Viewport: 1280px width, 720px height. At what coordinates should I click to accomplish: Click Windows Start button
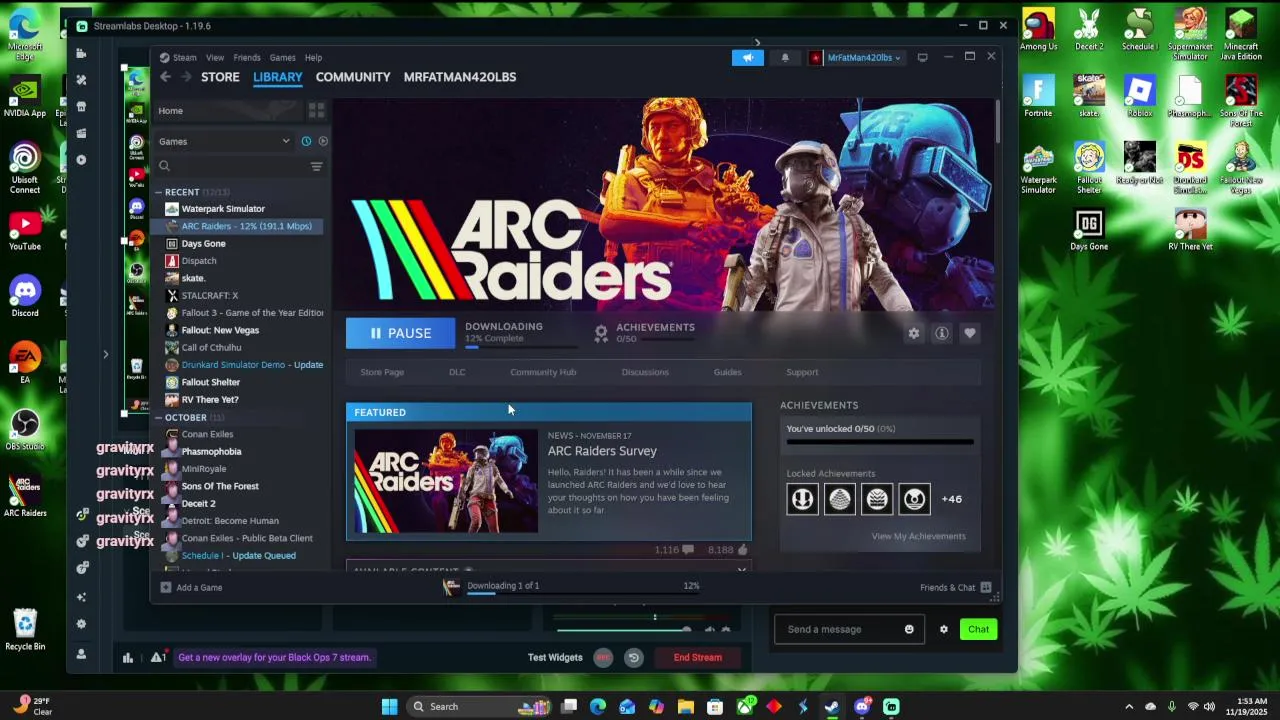click(x=389, y=707)
